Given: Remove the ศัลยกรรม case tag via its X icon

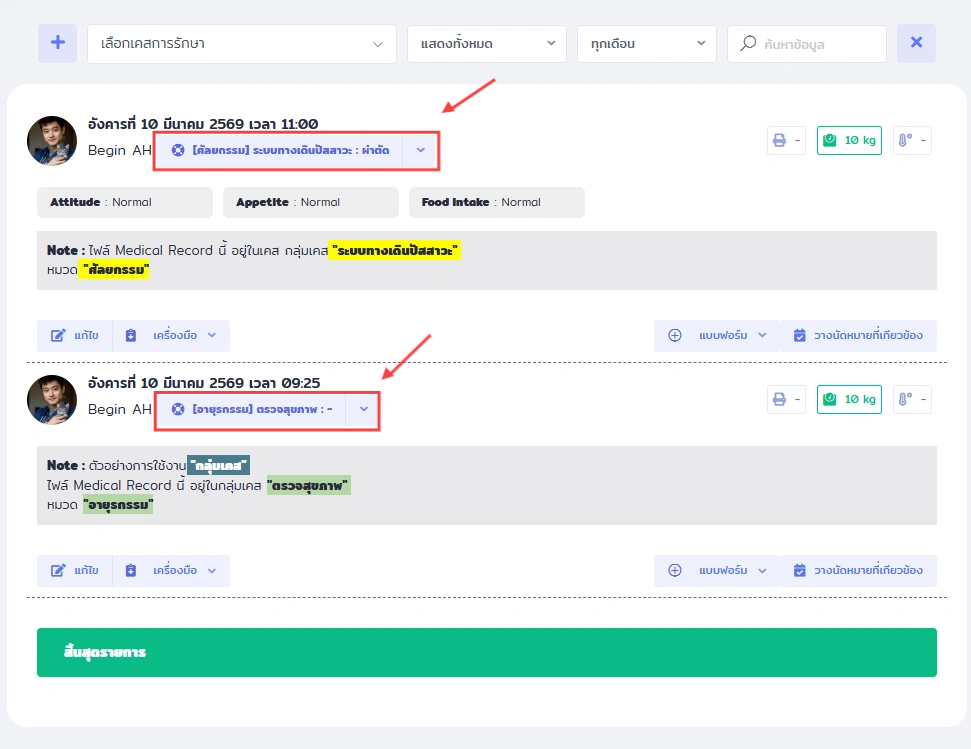Looking at the screenshot, I should (x=178, y=150).
